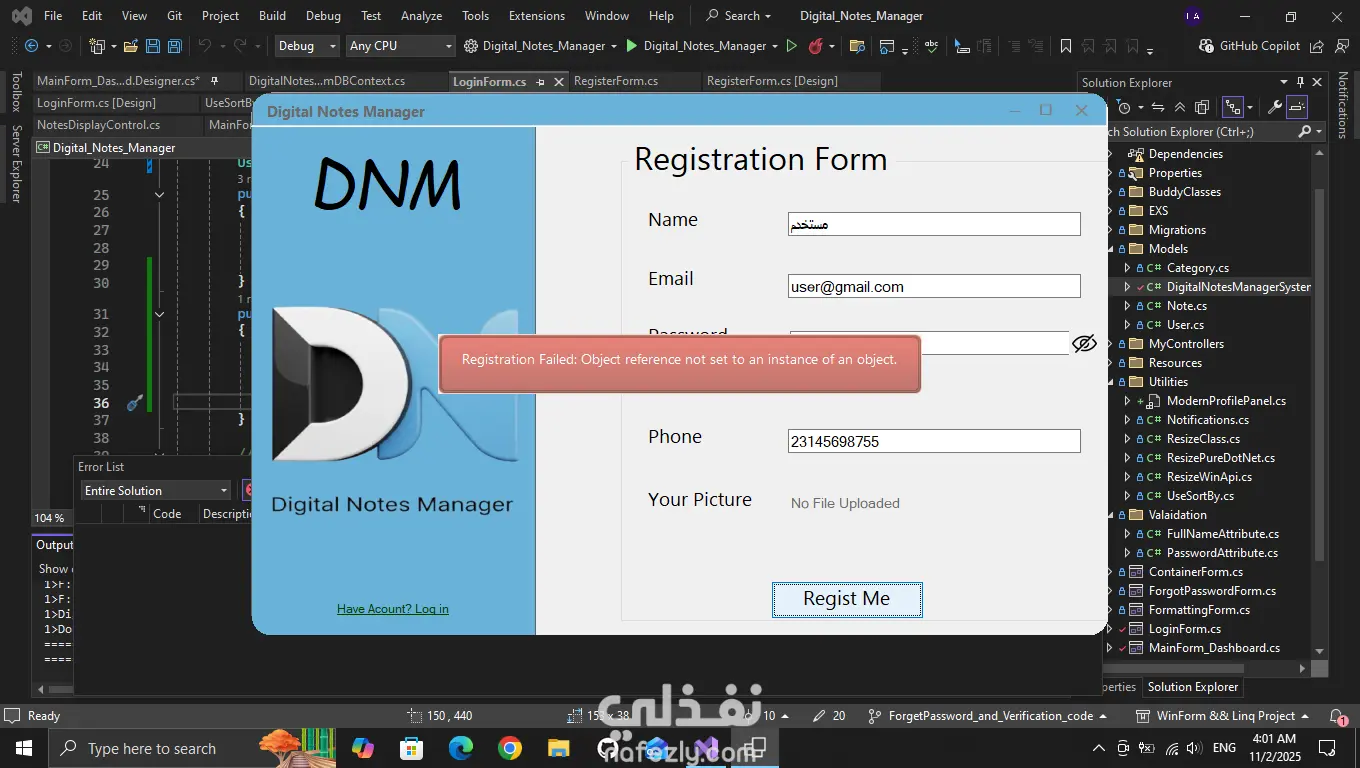Close the LoginForm.cs tab
Viewport: 1360px width, 768px height.
pos(559,82)
